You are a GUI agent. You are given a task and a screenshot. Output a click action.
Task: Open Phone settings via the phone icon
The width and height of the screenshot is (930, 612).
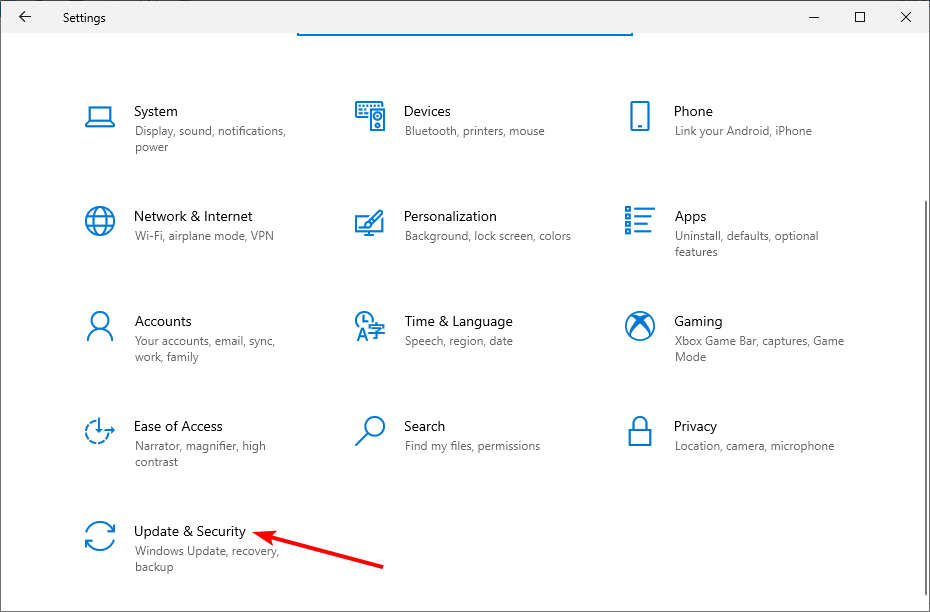tap(640, 116)
